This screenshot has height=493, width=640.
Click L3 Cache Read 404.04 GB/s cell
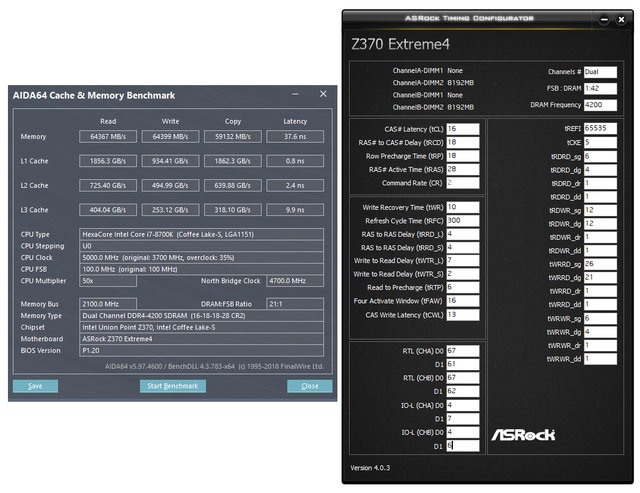click(x=108, y=210)
